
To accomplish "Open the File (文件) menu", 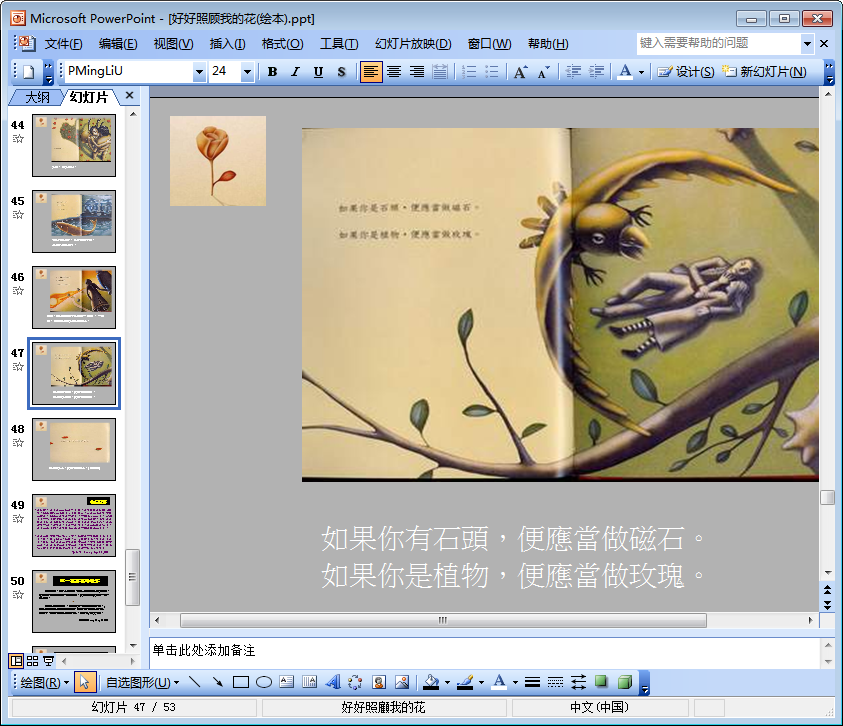I will click(x=63, y=44).
